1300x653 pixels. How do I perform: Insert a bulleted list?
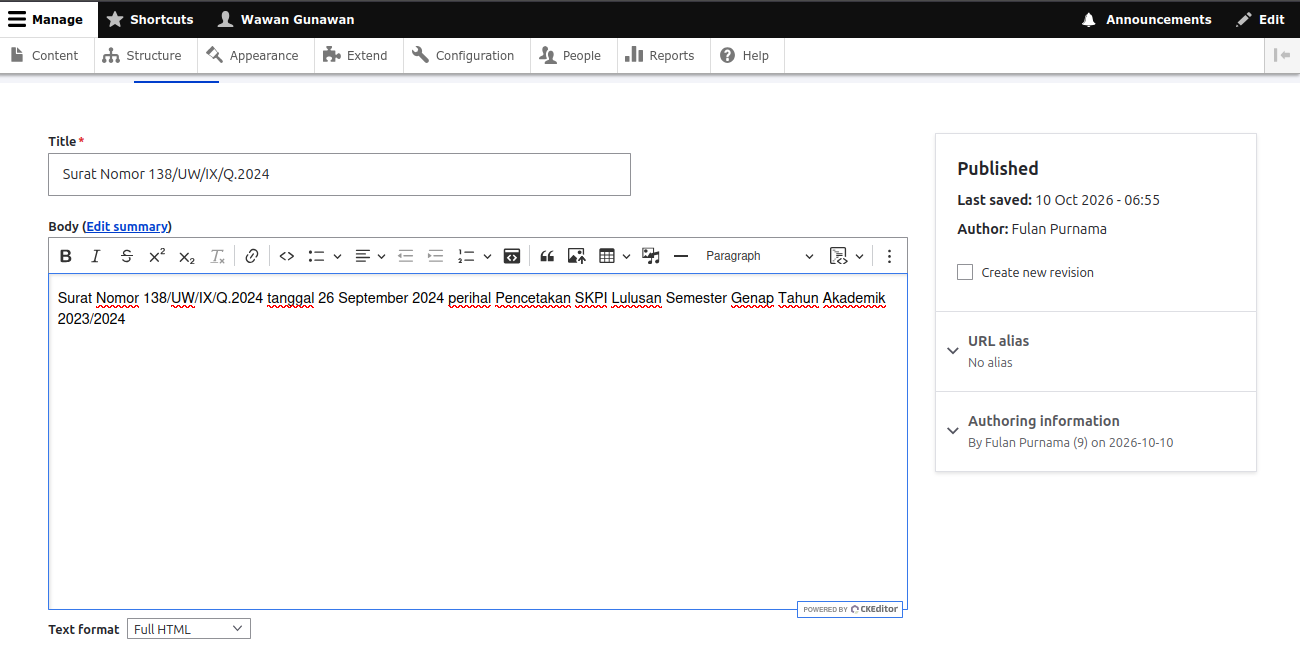[x=316, y=256]
